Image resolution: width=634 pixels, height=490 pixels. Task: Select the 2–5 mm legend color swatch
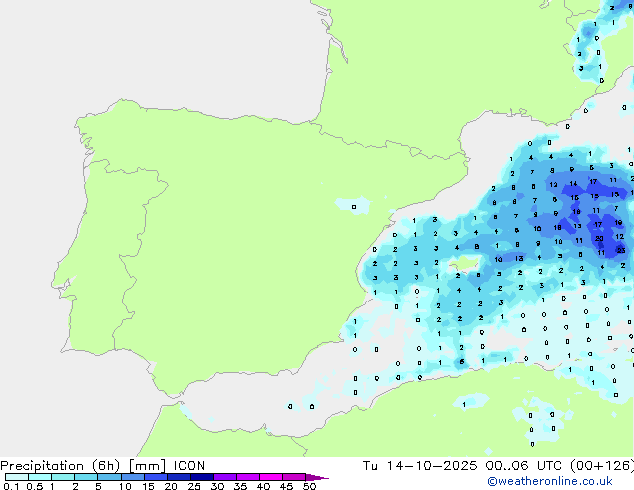pyautogui.click(x=86, y=477)
